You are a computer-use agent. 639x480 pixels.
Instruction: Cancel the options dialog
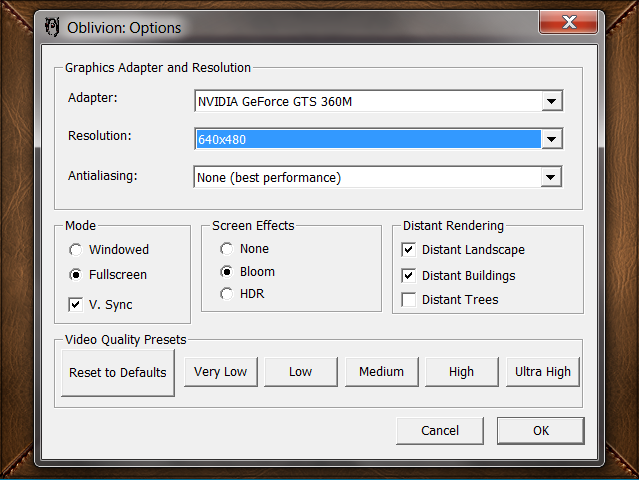440,431
